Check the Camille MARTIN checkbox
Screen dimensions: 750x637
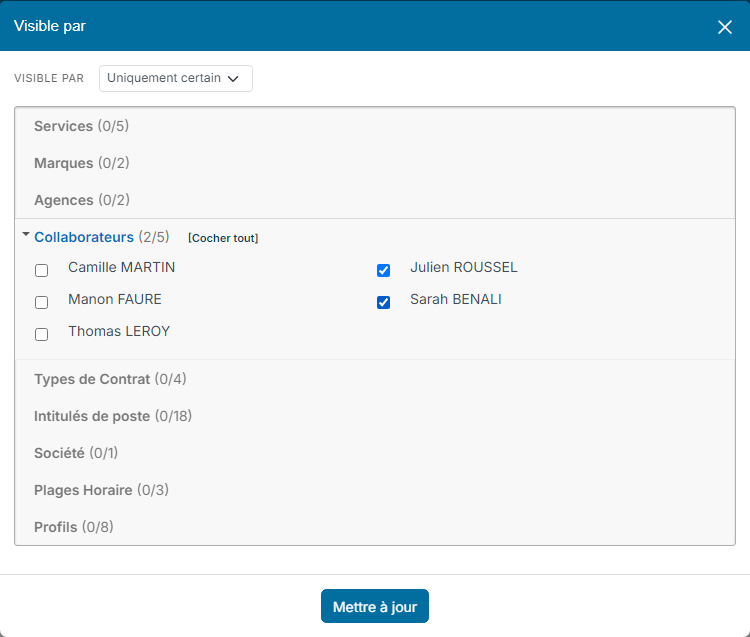[42, 270]
